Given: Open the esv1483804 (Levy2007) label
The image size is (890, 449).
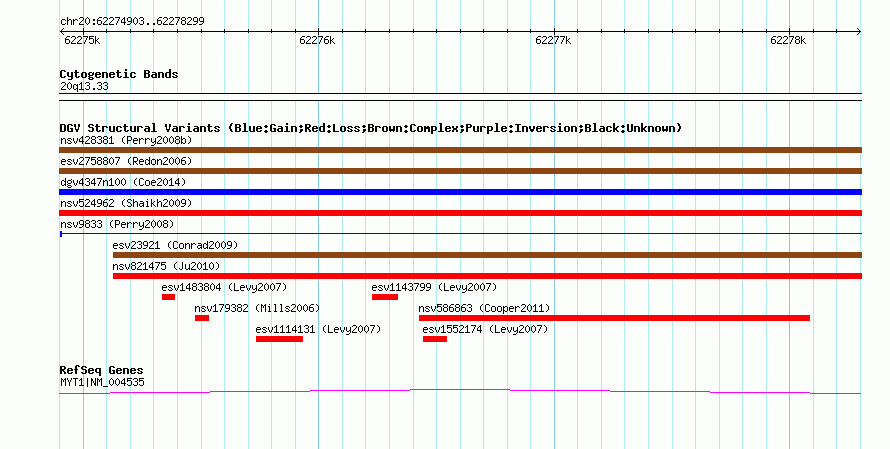Looking at the screenshot, I should pos(224,287).
